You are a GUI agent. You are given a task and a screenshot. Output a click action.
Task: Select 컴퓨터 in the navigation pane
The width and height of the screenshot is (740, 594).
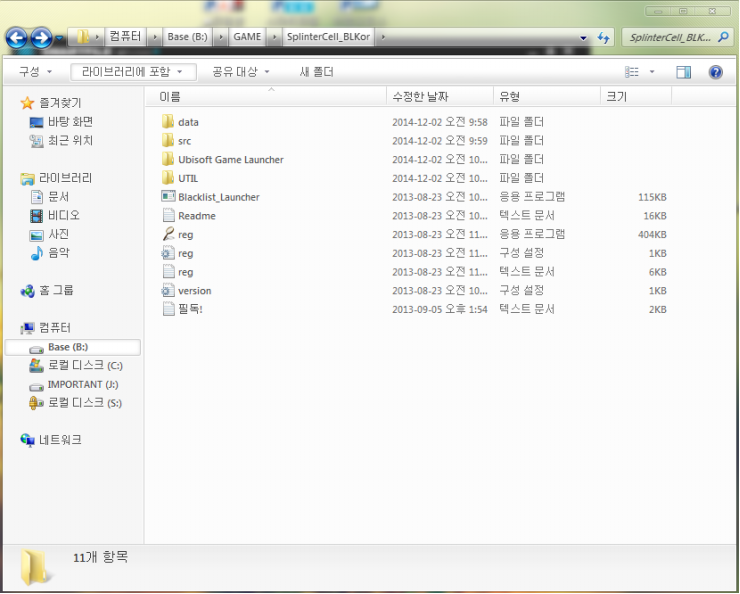(46, 327)
